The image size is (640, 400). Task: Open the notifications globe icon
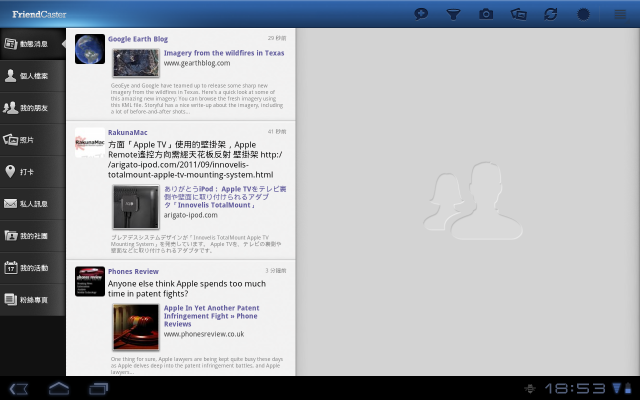[x=583, y=14]
